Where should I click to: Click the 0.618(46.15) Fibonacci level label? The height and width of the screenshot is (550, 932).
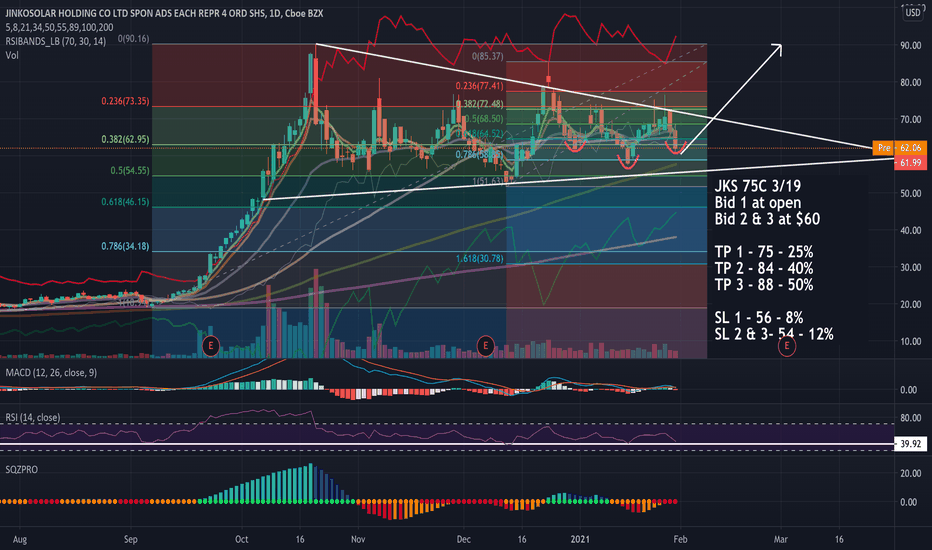point(125,202)
